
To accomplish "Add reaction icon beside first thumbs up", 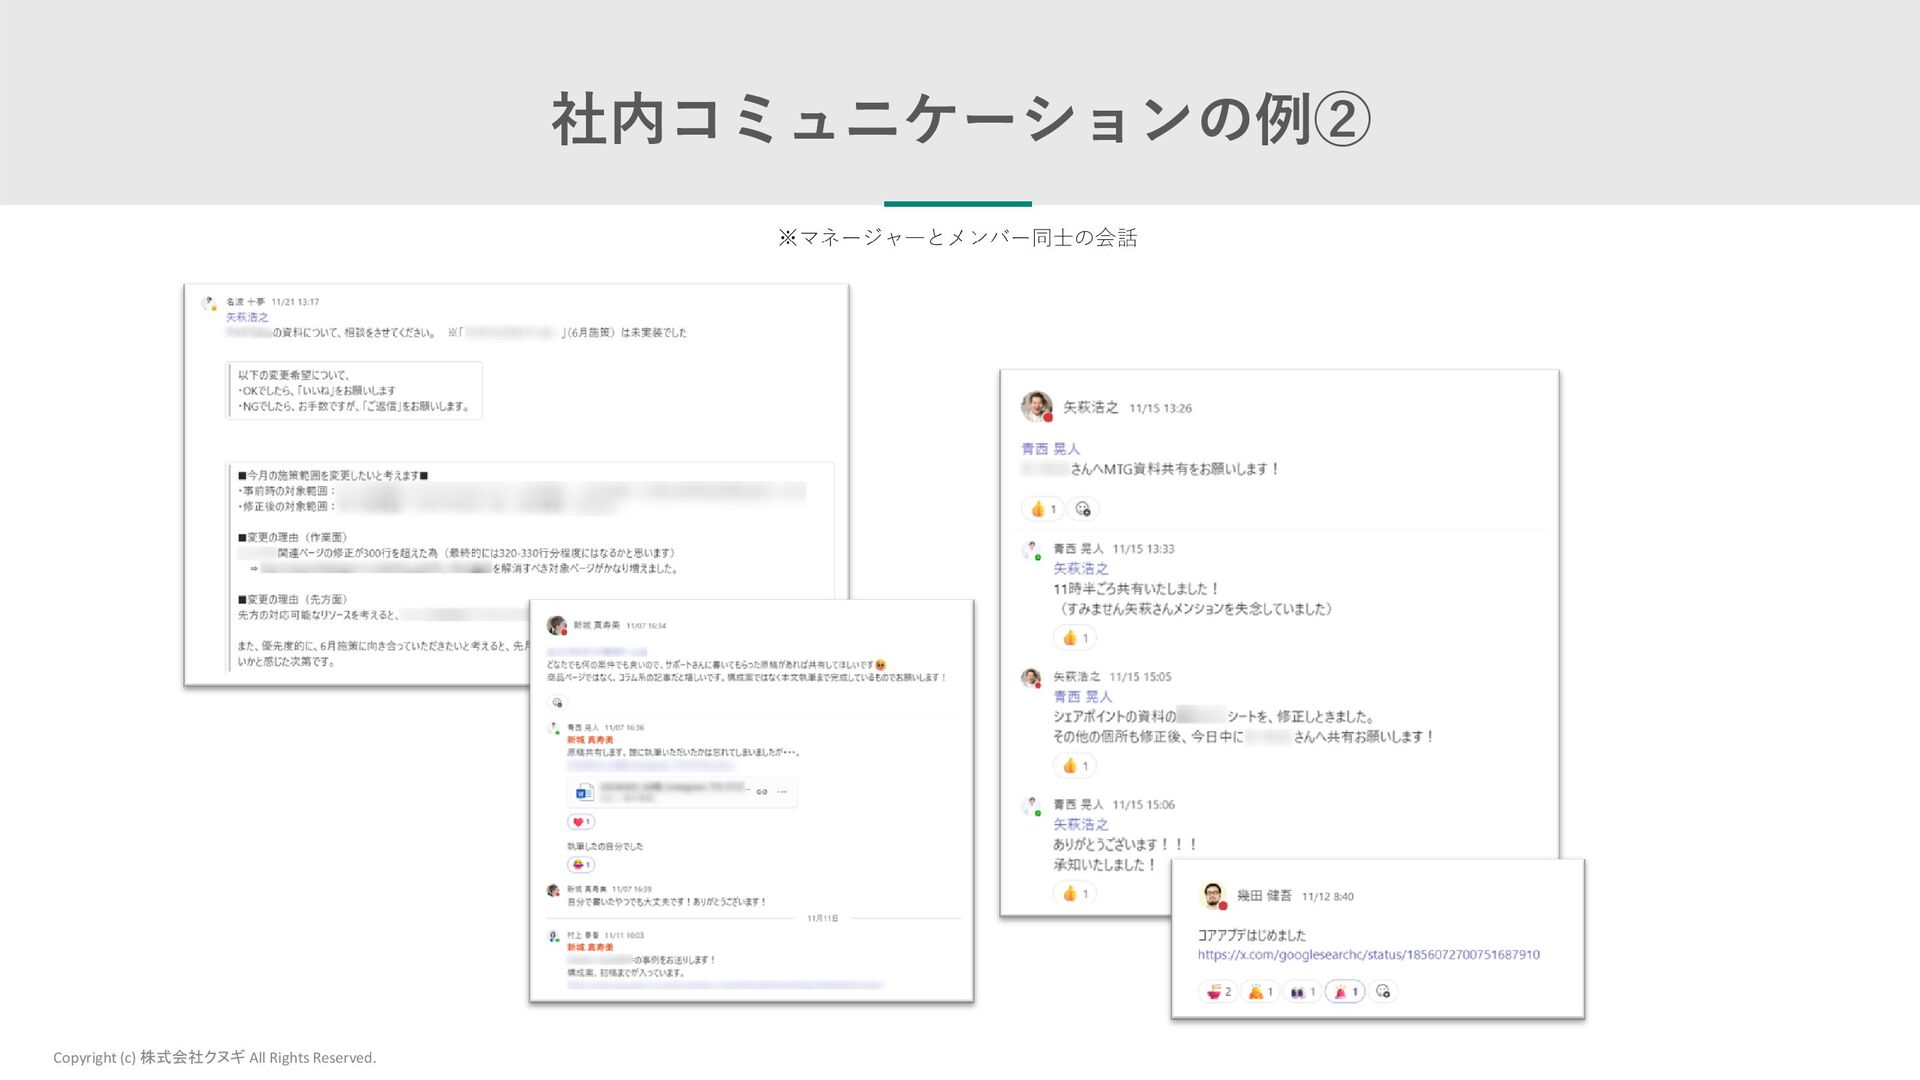I will coord(1083,509).
